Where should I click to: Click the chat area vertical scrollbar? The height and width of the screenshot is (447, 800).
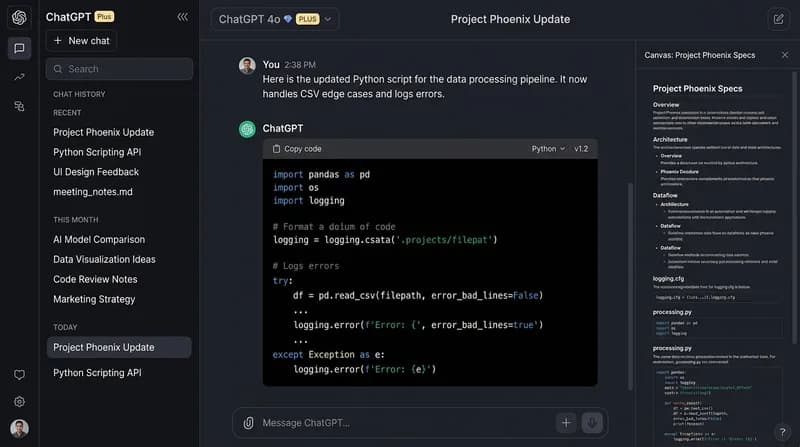(630, 286)
